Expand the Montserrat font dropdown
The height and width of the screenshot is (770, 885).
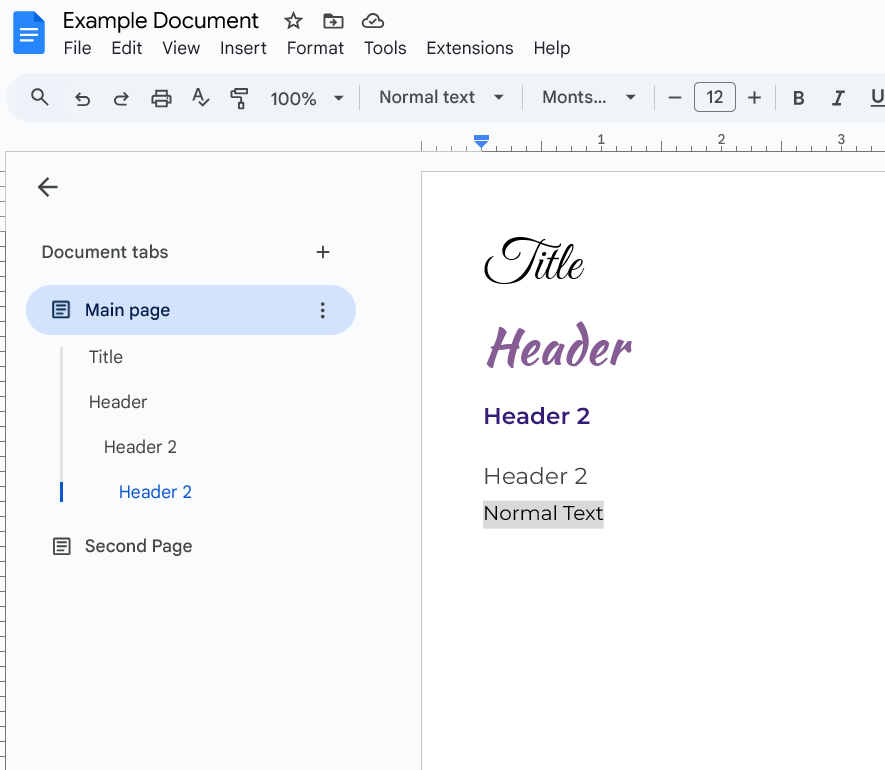pyautogui.click(x=588, y=97)
